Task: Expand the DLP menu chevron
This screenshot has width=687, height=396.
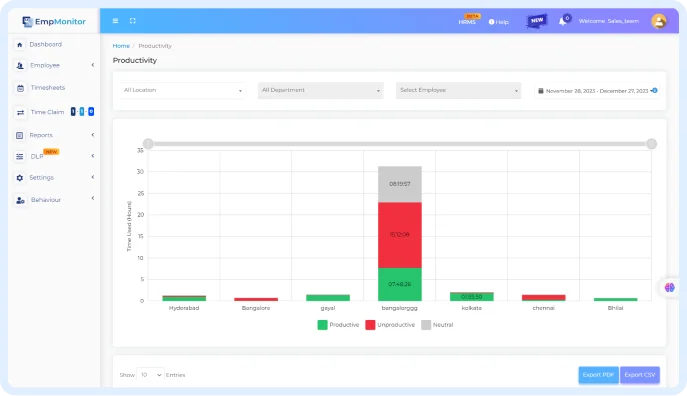Action: click(x=92, y=156)
